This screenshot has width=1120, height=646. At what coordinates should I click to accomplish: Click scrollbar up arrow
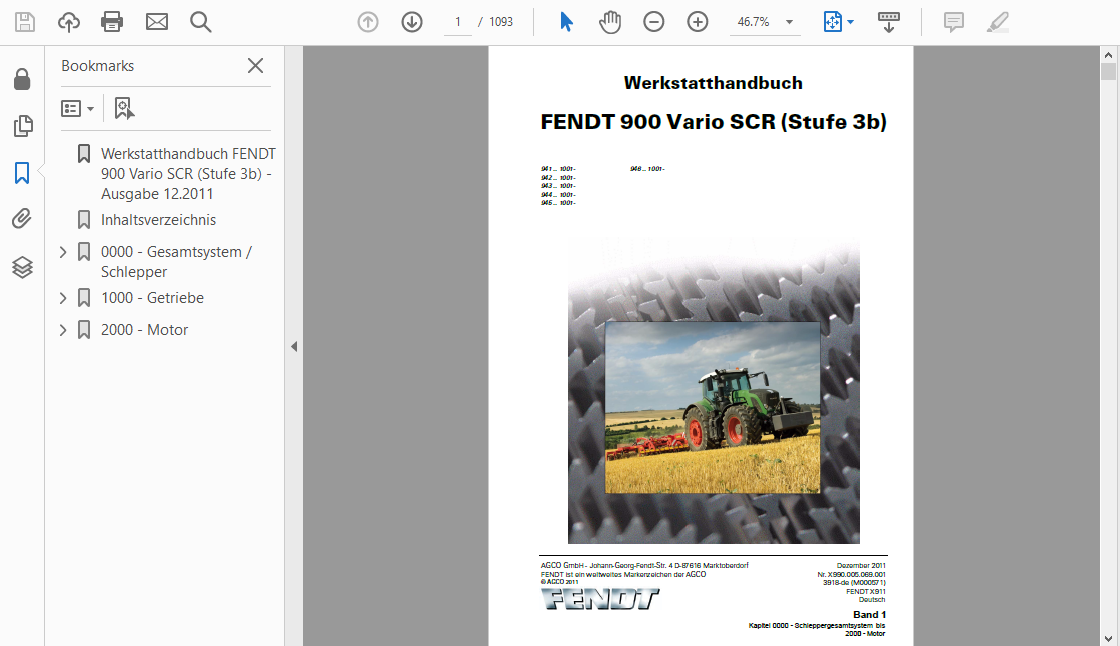pyautogui.click(x=1108, y=54)
